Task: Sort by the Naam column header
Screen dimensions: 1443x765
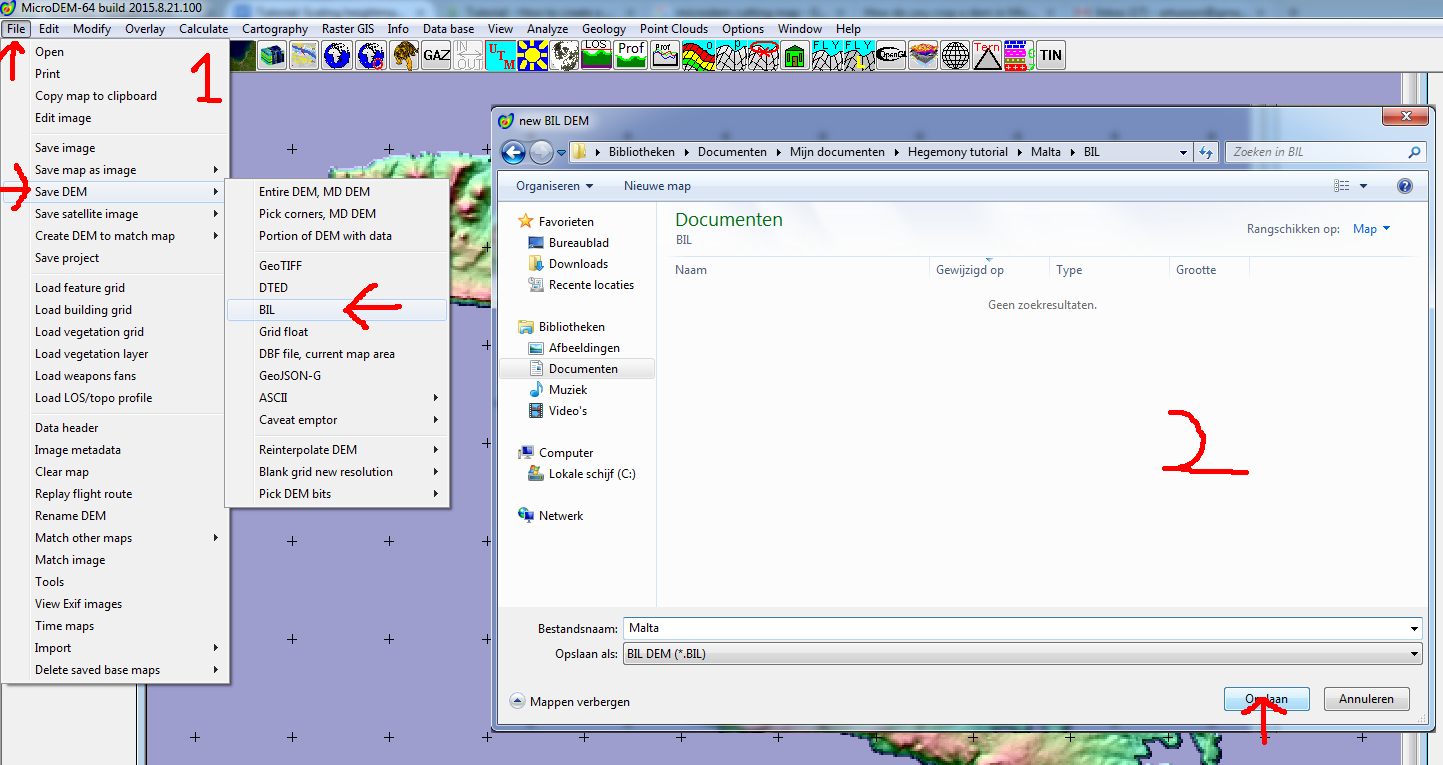Action: [x=800, y=270]
